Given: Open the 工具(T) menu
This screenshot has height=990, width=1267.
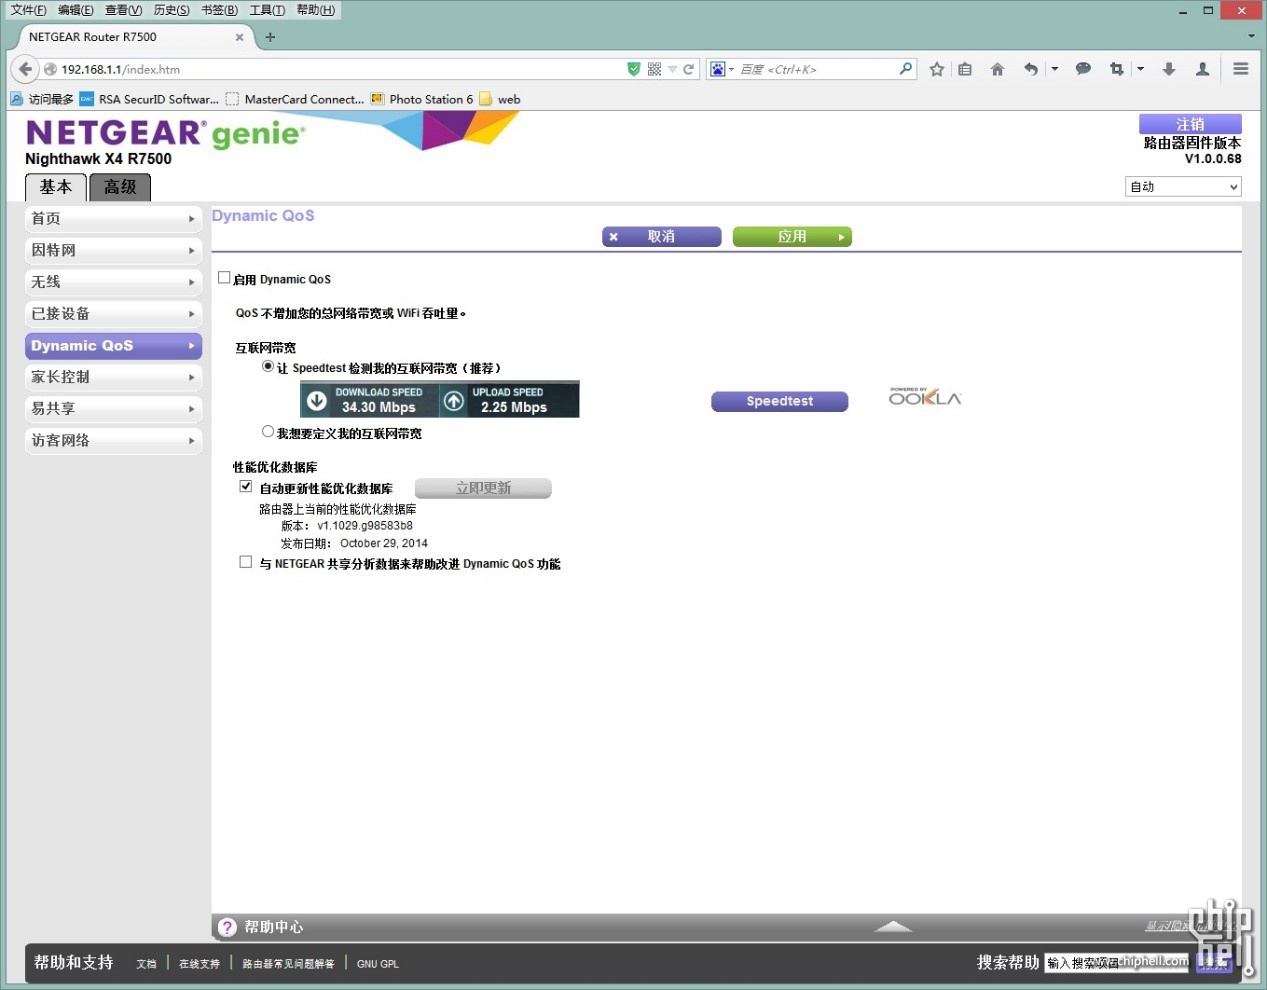Looking at the screenshot, I should pyautogui.click(x=267, y=10).
